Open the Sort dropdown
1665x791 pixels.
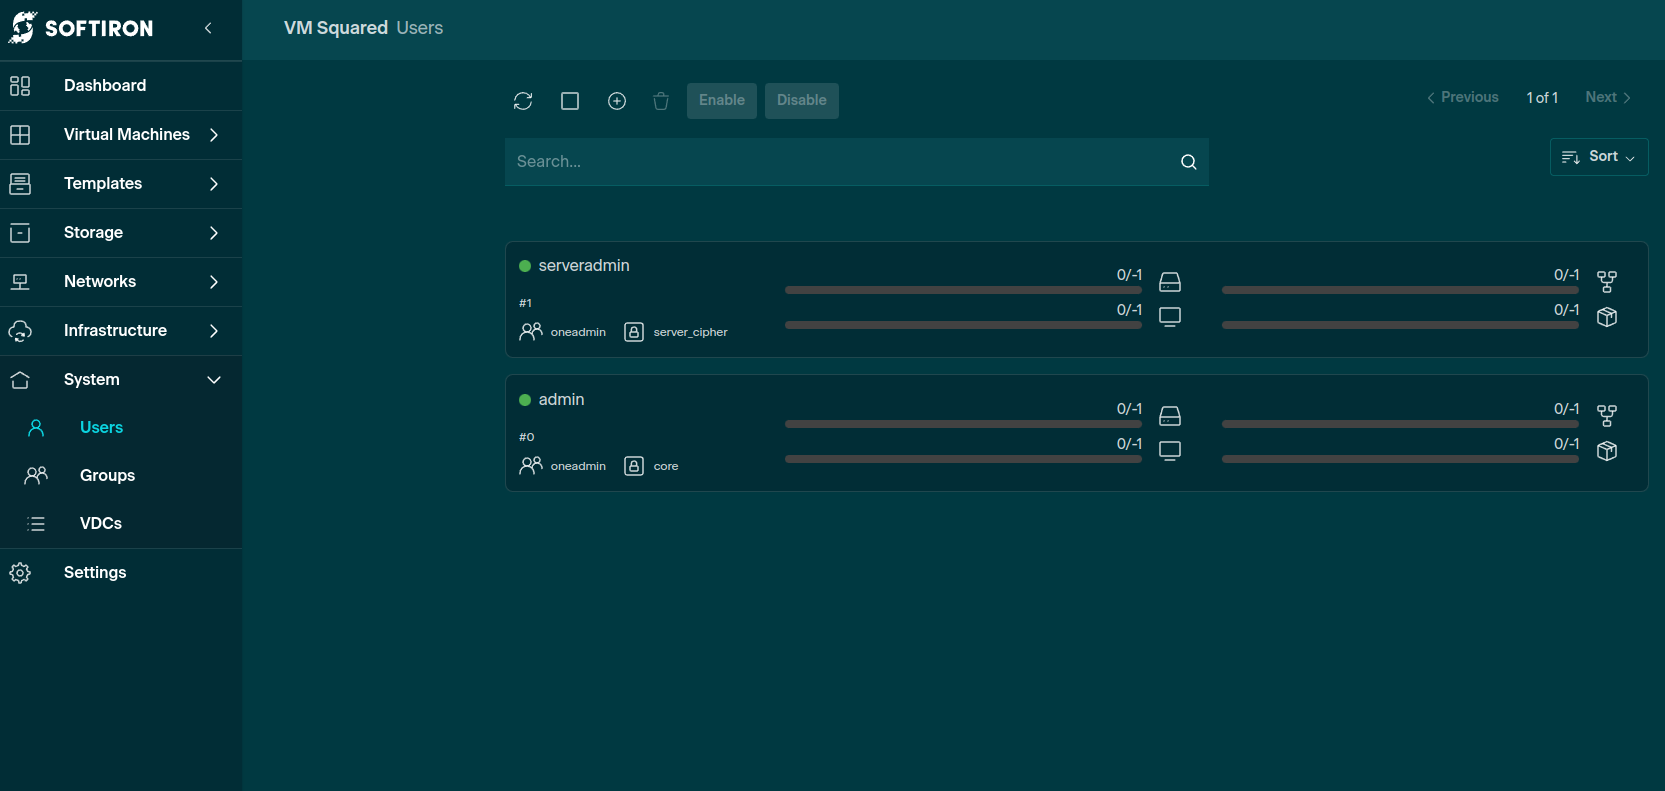coord(1598,157)
